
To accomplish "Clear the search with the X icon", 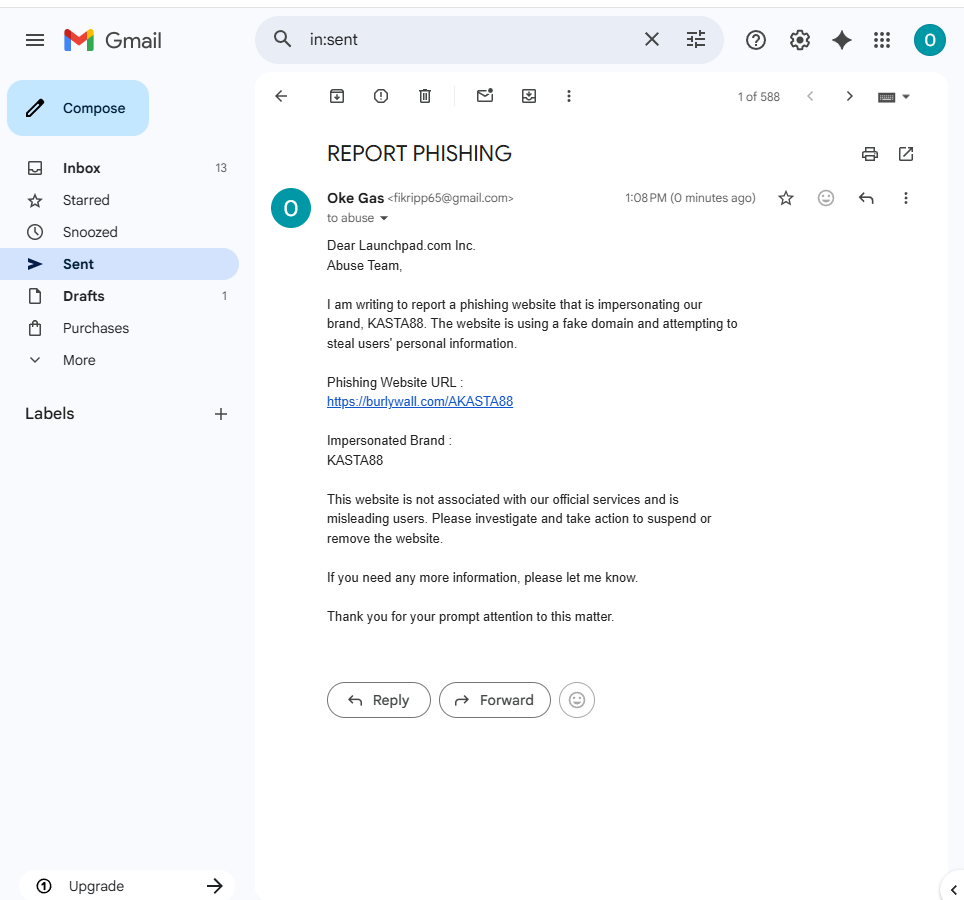I will coord(652,39).
